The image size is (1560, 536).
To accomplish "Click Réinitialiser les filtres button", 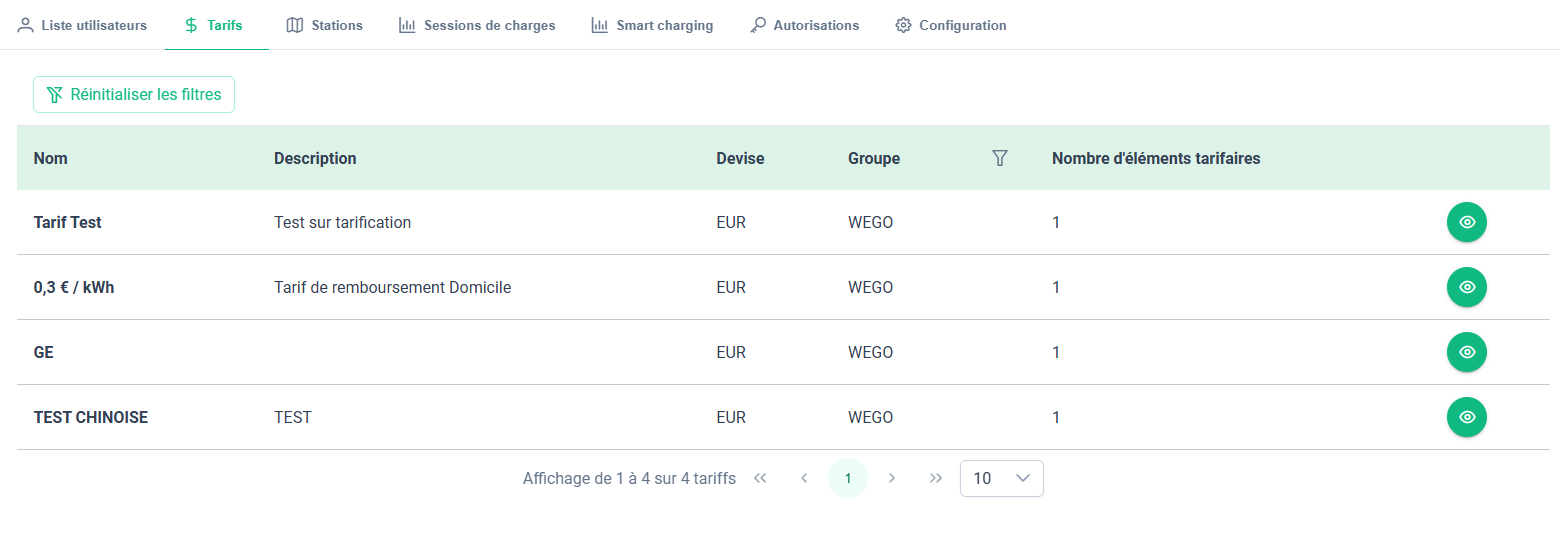I will point(134,95).
